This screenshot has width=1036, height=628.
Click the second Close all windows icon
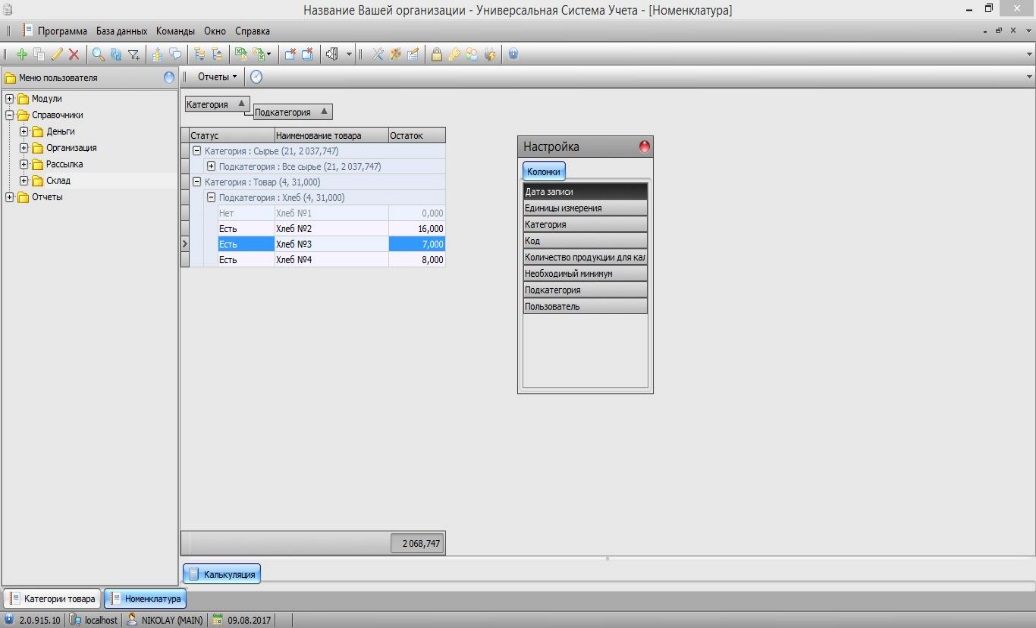pyautogui.click(x=307, y=55)
